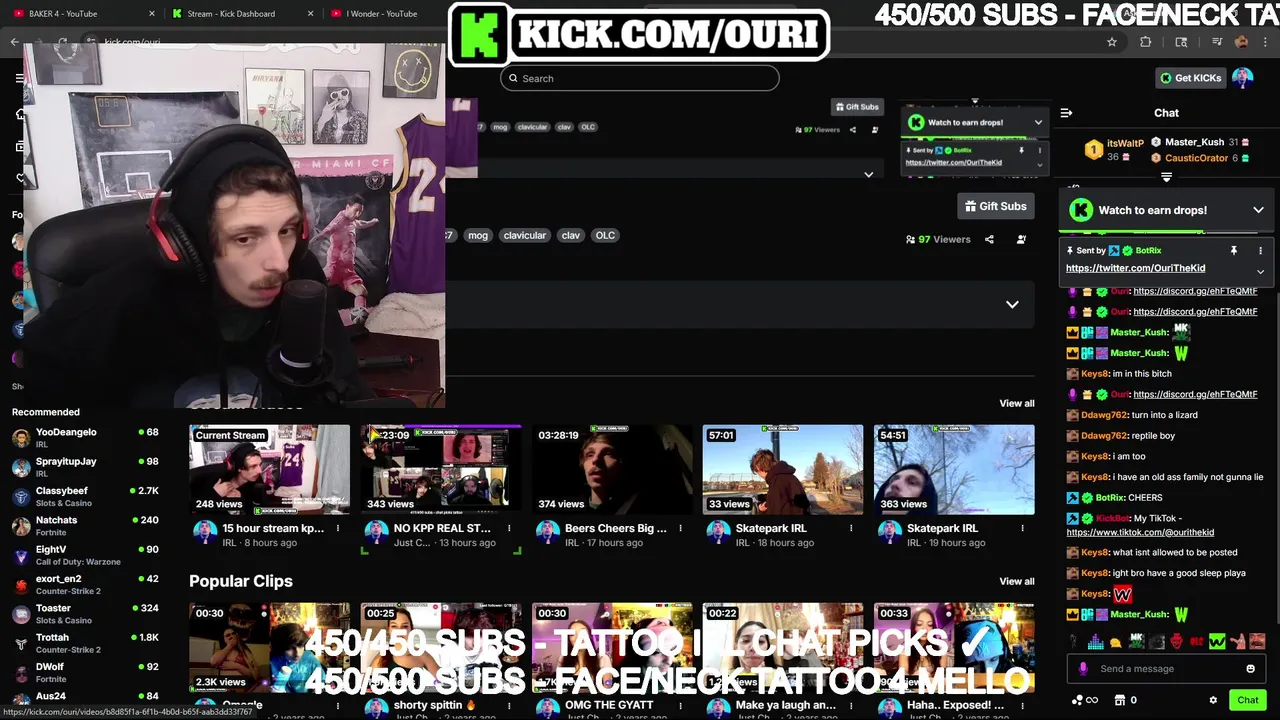Bookmark this page with the star icon
The image size is (1280, 720).
(1111, 42)
